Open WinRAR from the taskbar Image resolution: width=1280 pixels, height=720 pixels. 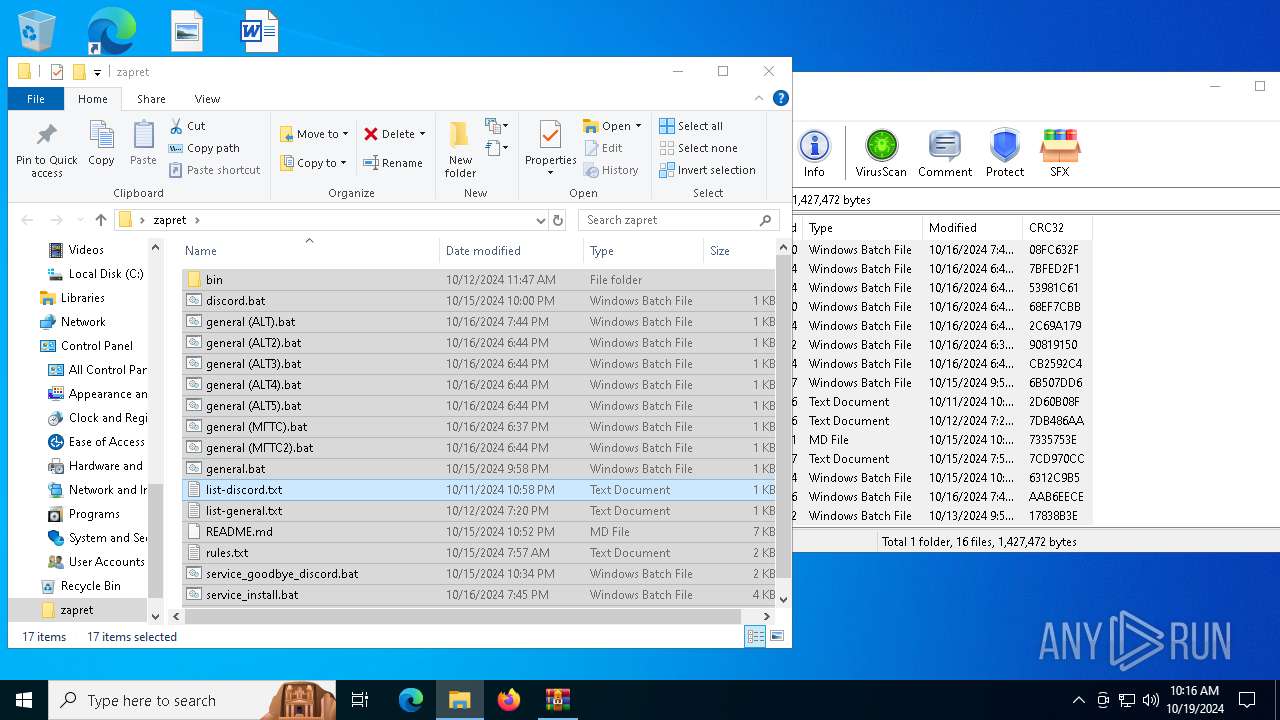tap(558, 700)
